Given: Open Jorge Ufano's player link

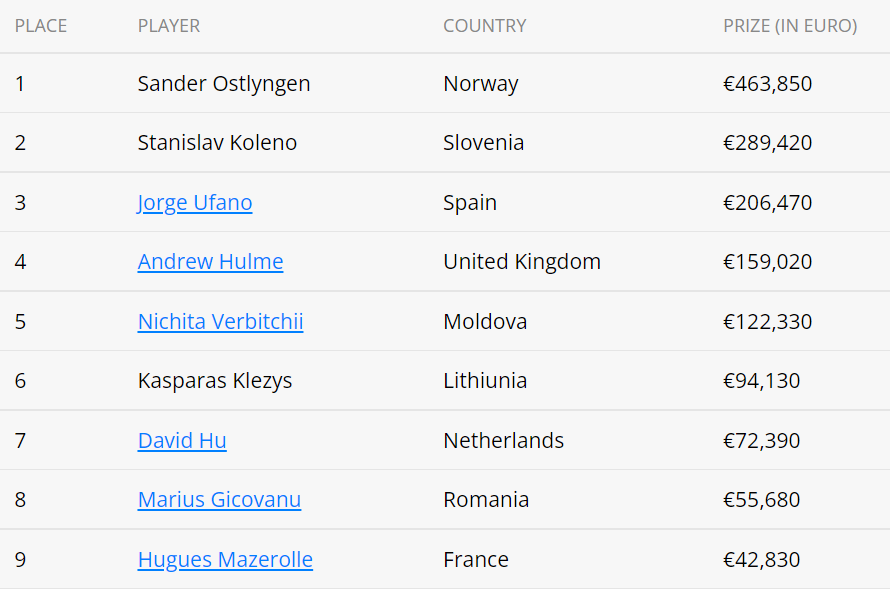Looking at the screenshot, I should 195,203.
